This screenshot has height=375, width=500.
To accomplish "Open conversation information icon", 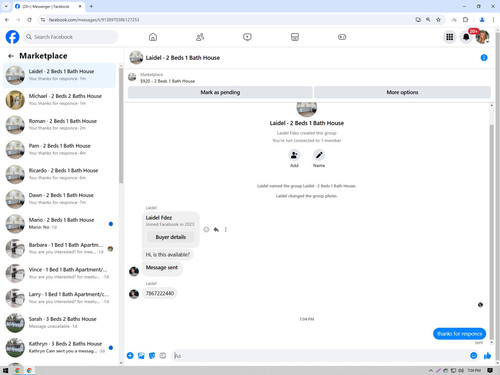I will (484, 58).
